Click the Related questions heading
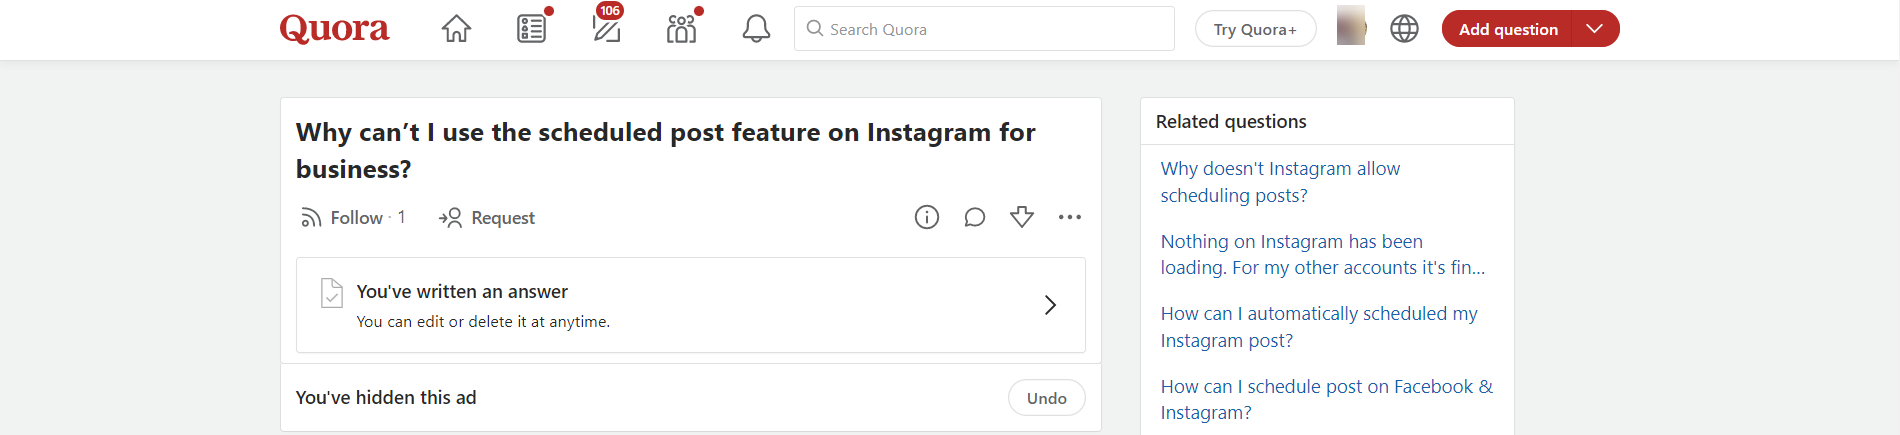The height and width of the screenshot is (435, 1900). click(1231, 122)
